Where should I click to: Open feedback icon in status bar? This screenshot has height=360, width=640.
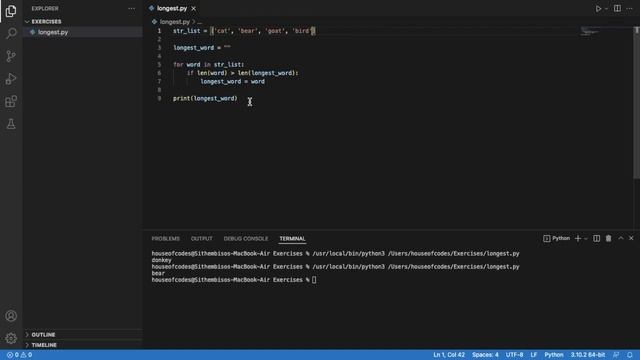click(616, 355)
